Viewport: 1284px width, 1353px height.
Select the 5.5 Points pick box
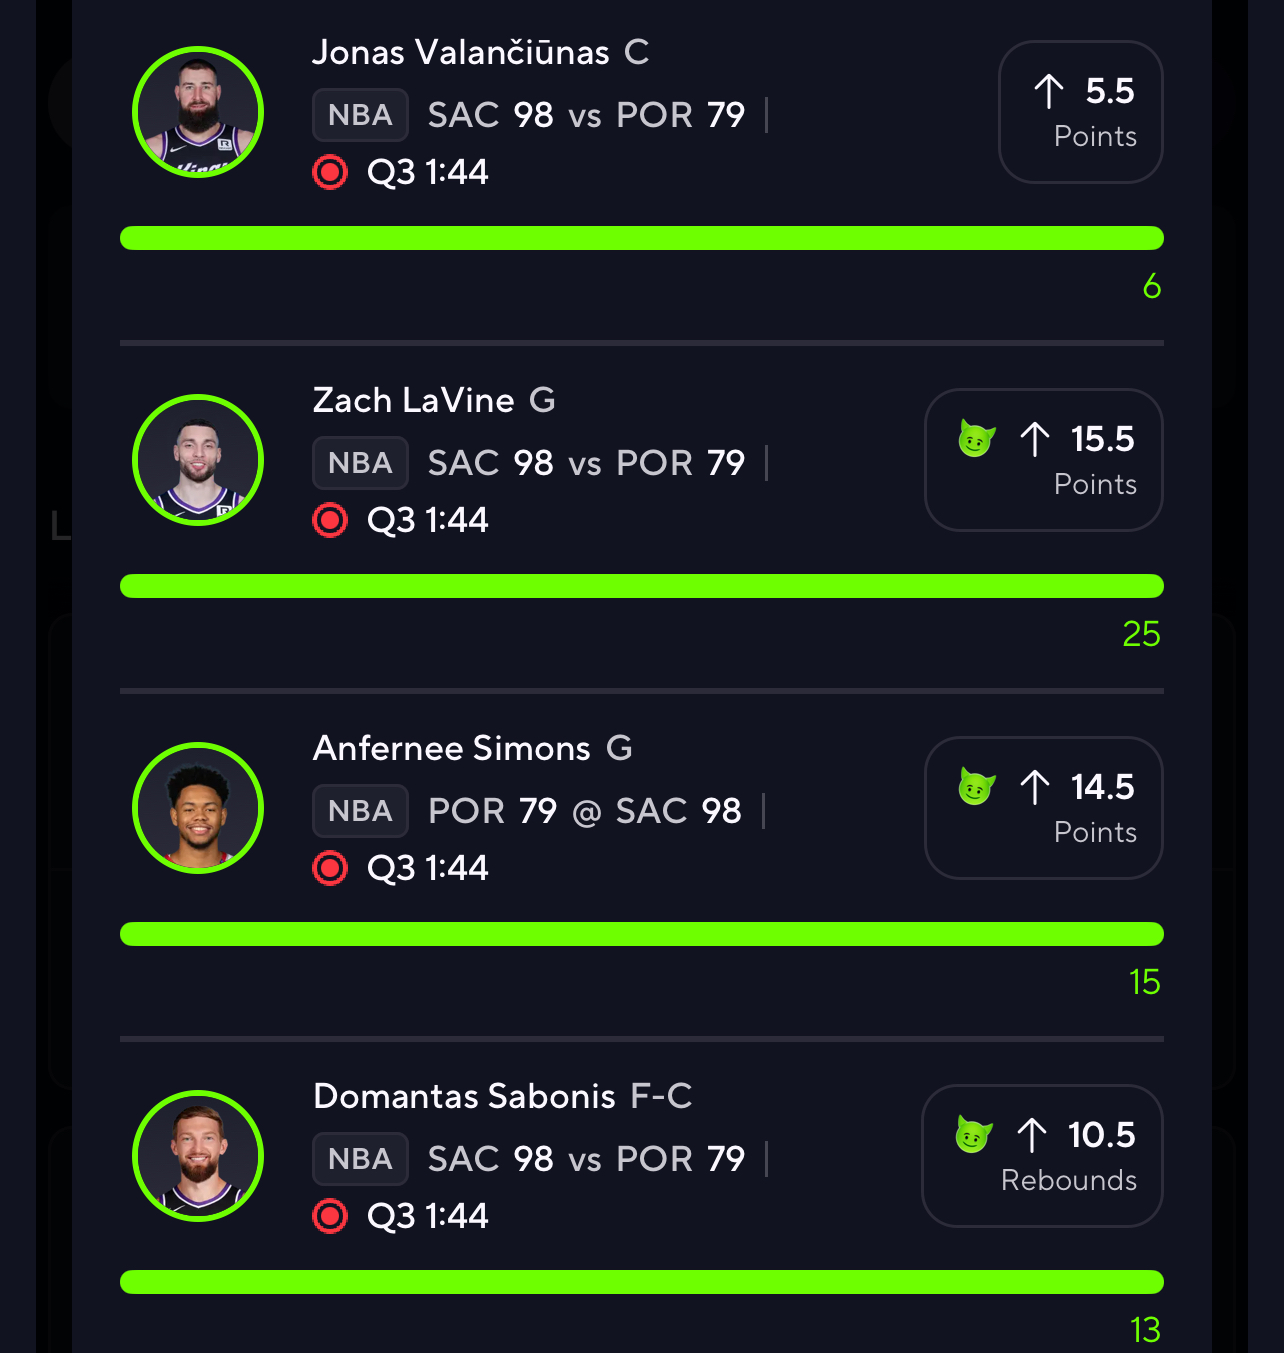[1081, 112]
